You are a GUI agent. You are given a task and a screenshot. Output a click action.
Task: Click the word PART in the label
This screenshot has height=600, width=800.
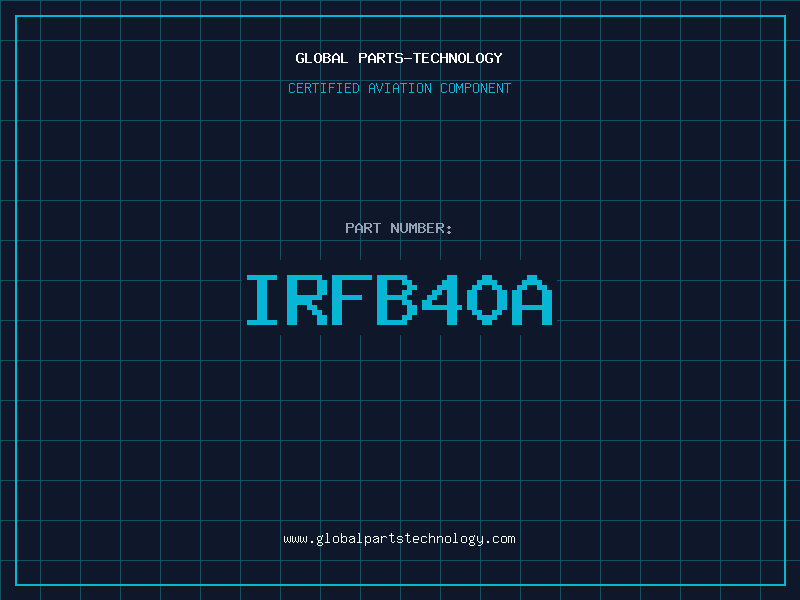[362, 228]
